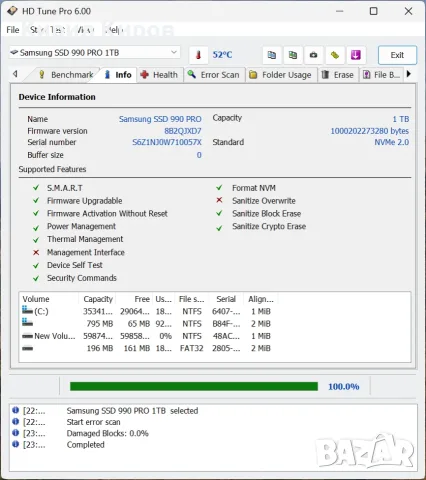
Task: Click the NVMe 2.0 standard value
Action: click(392, 142)
